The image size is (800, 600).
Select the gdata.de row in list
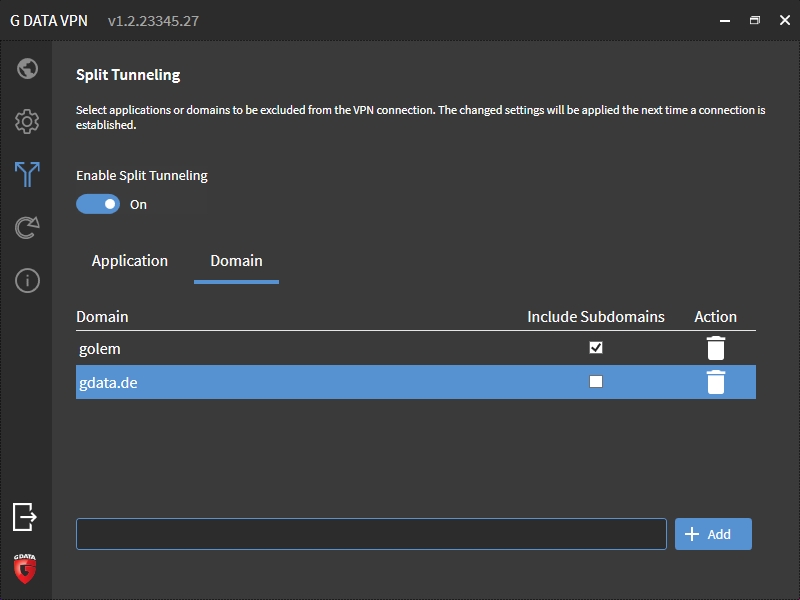(x=416, y=382)
